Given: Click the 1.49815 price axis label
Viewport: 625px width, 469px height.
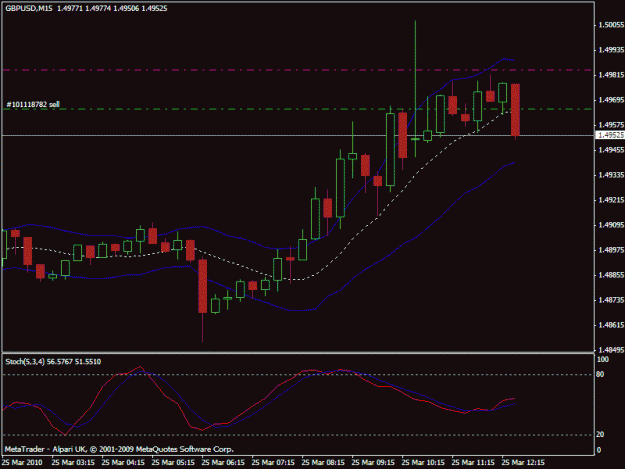Looking at the screenshot, I should click(611, 75).
